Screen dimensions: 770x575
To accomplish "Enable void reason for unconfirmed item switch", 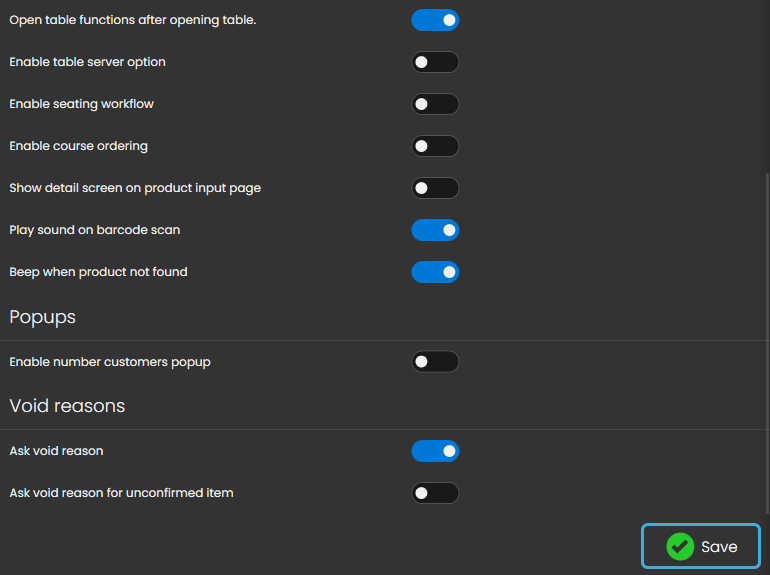I will (435, 493).
